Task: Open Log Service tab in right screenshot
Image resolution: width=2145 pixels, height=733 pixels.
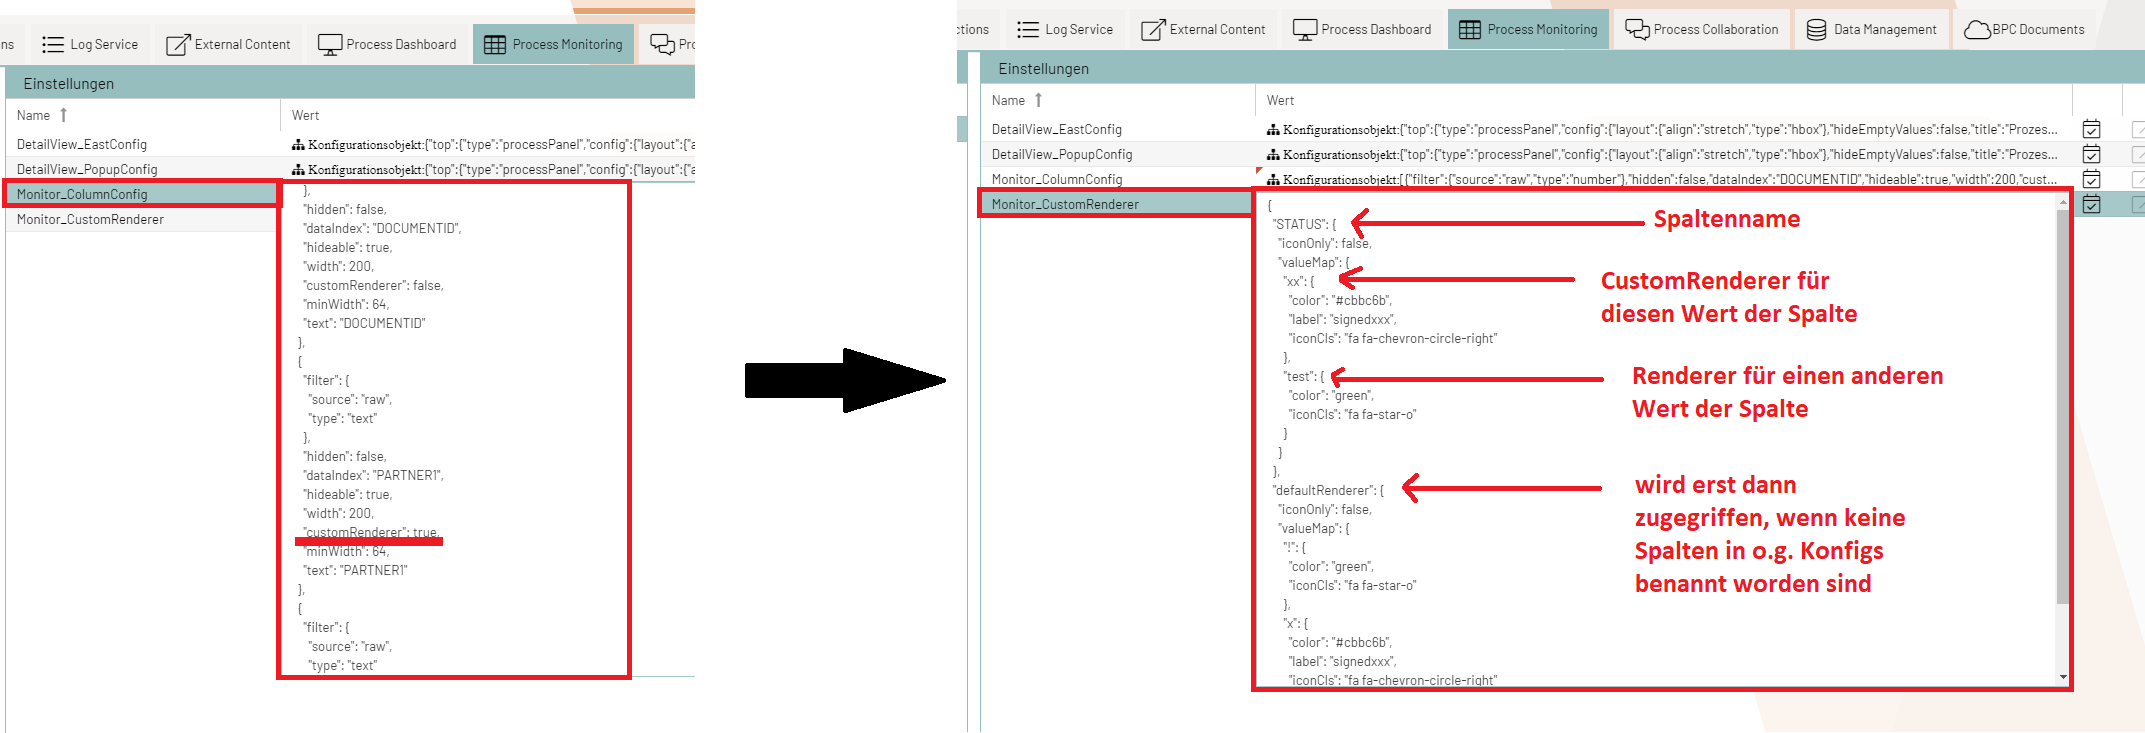Action: pyautogui.click(x=1065, y=29)
